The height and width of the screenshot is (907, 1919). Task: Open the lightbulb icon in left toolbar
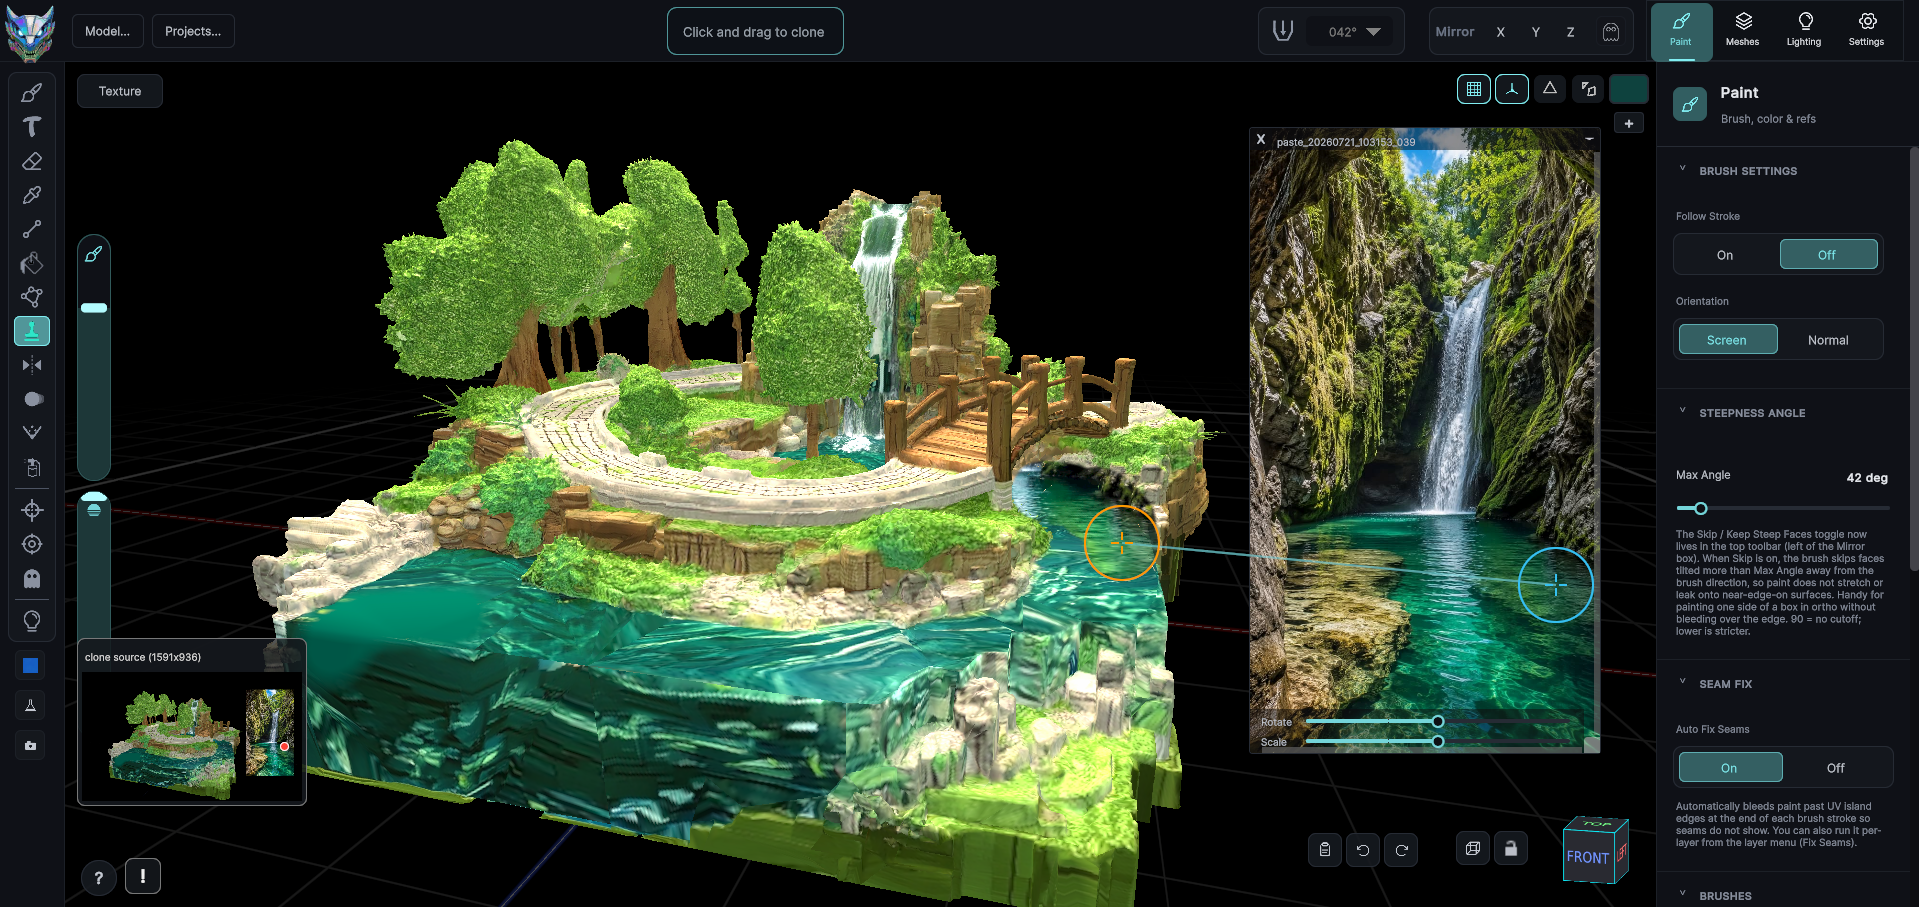click(x=32, y=621)
